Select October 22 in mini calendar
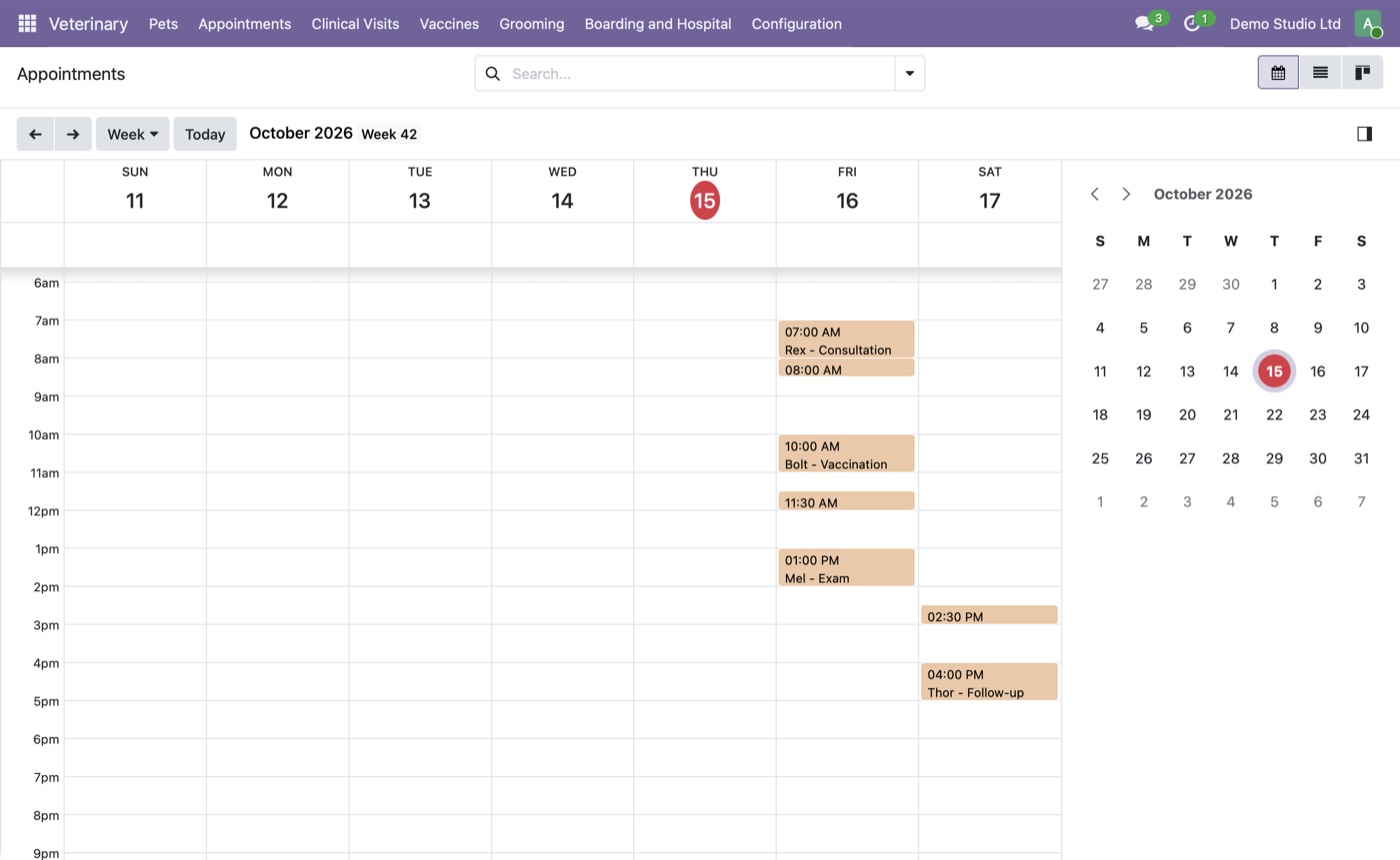Screen dimensions: 1400x860 pyautogui.click(x=1274, y=415)
